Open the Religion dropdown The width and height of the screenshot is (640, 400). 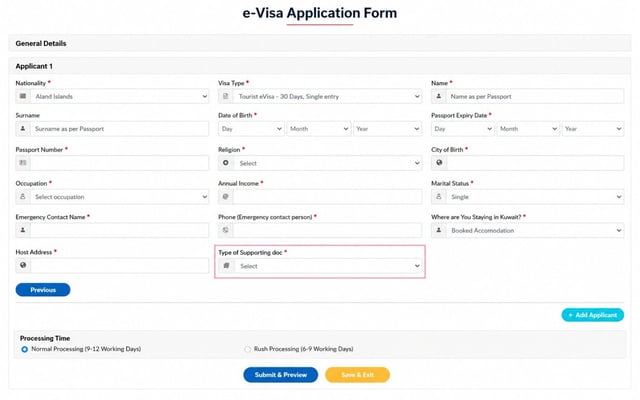pos(320,163)
